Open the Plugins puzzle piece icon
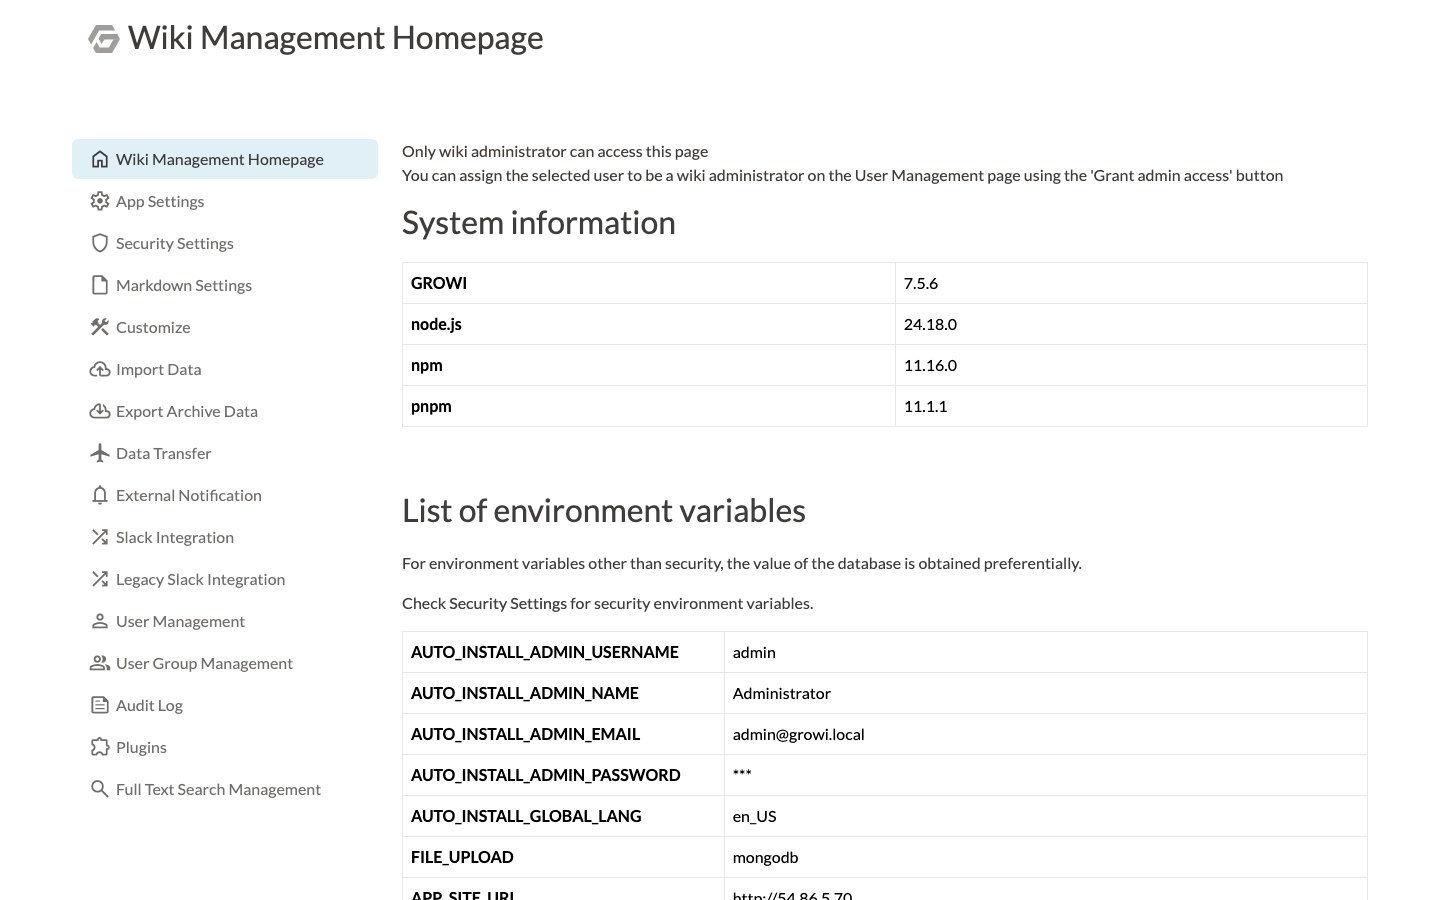This screenshot has width=1440, height=900. [x=100, y=747]
